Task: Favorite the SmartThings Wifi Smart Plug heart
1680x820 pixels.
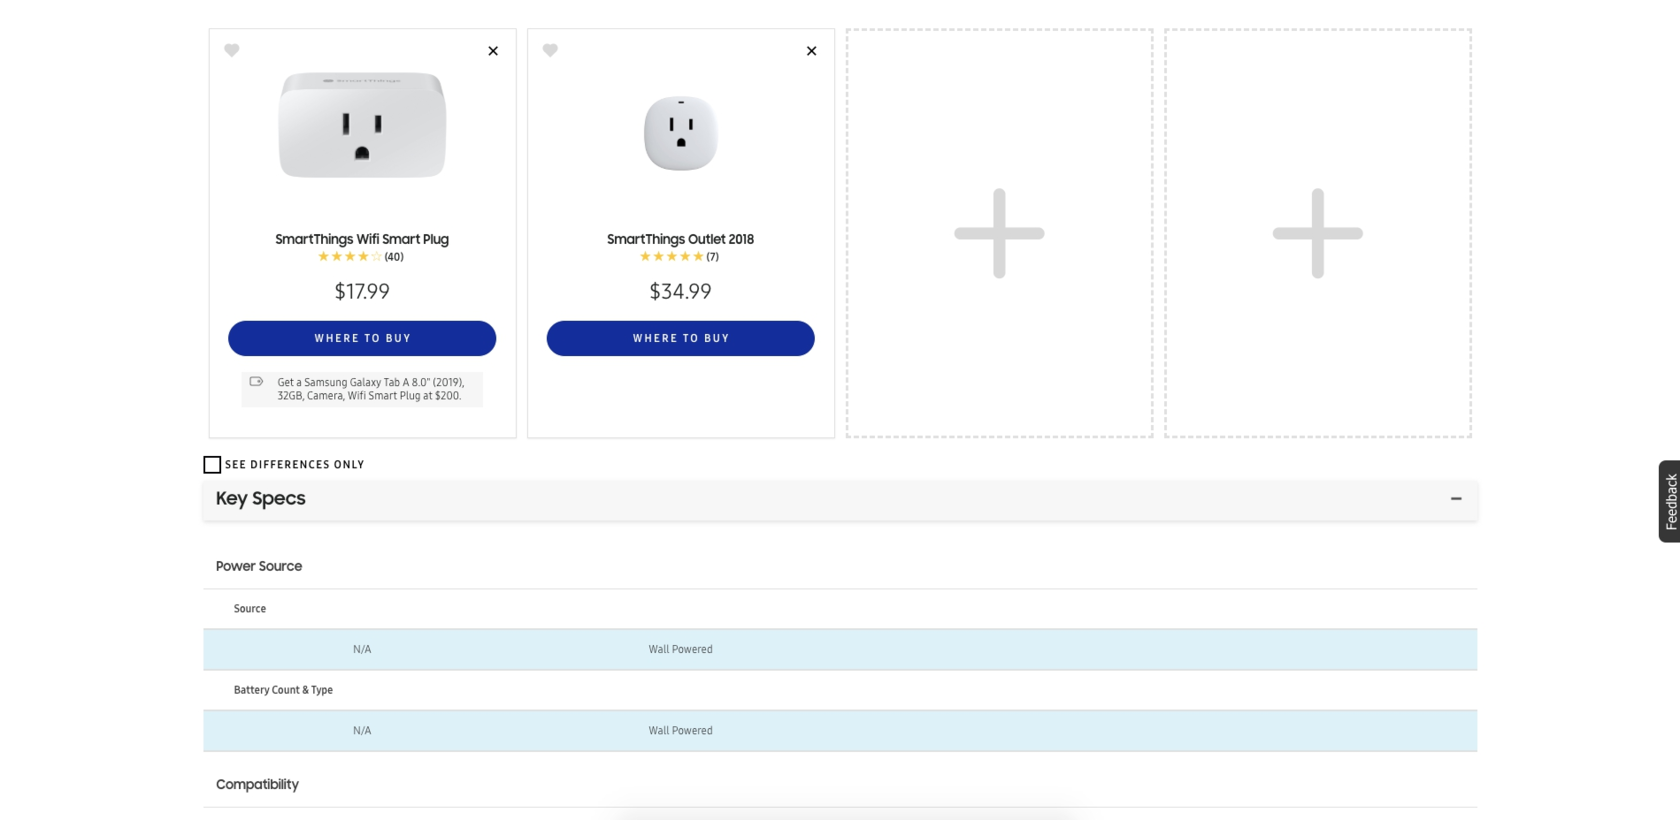Action: click(x=232, y=50)
